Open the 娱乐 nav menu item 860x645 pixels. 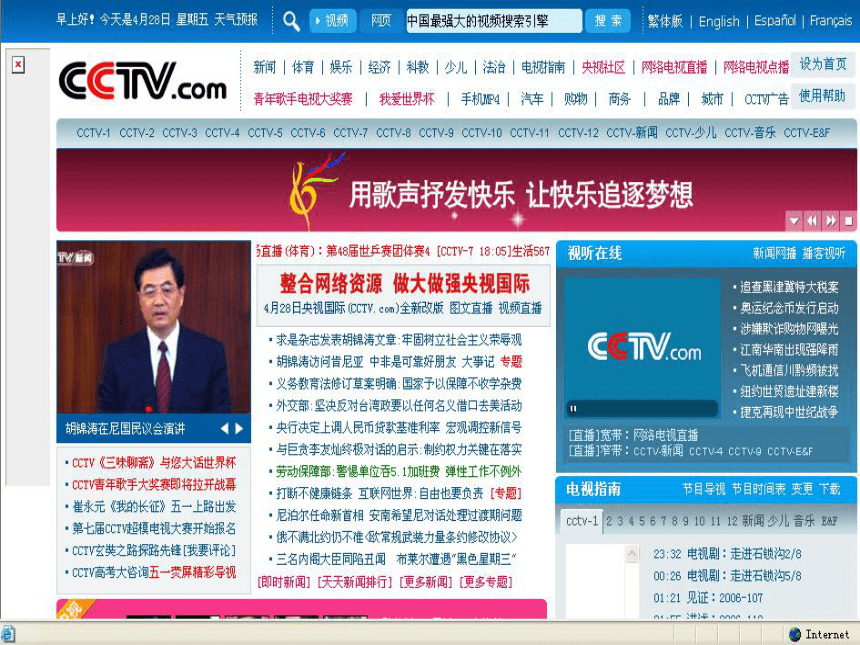pos(341,67)
